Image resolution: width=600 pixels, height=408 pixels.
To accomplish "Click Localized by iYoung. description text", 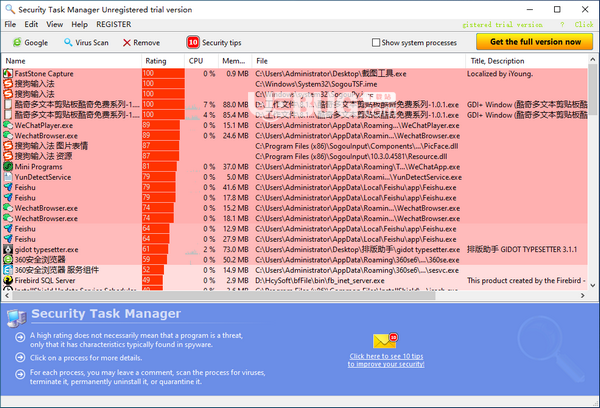I will point(500,73).
